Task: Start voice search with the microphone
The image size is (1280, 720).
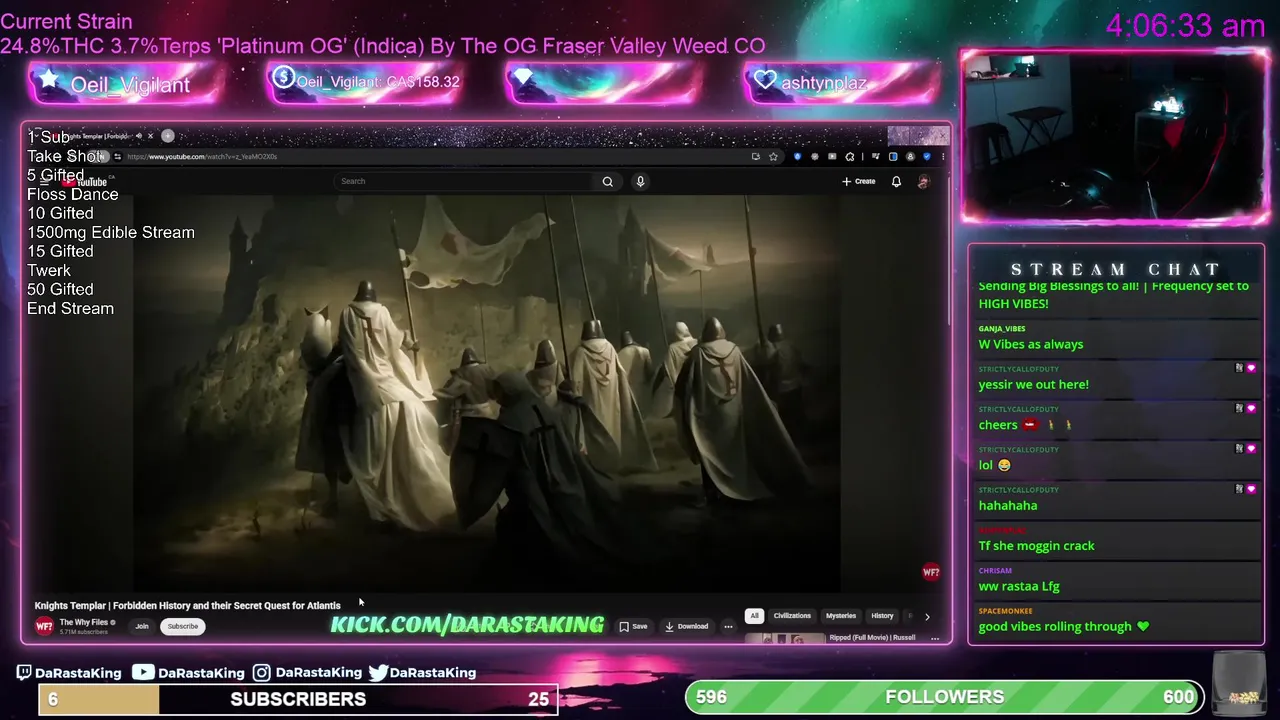Action: pyautogui.click(x=640, y=181)
